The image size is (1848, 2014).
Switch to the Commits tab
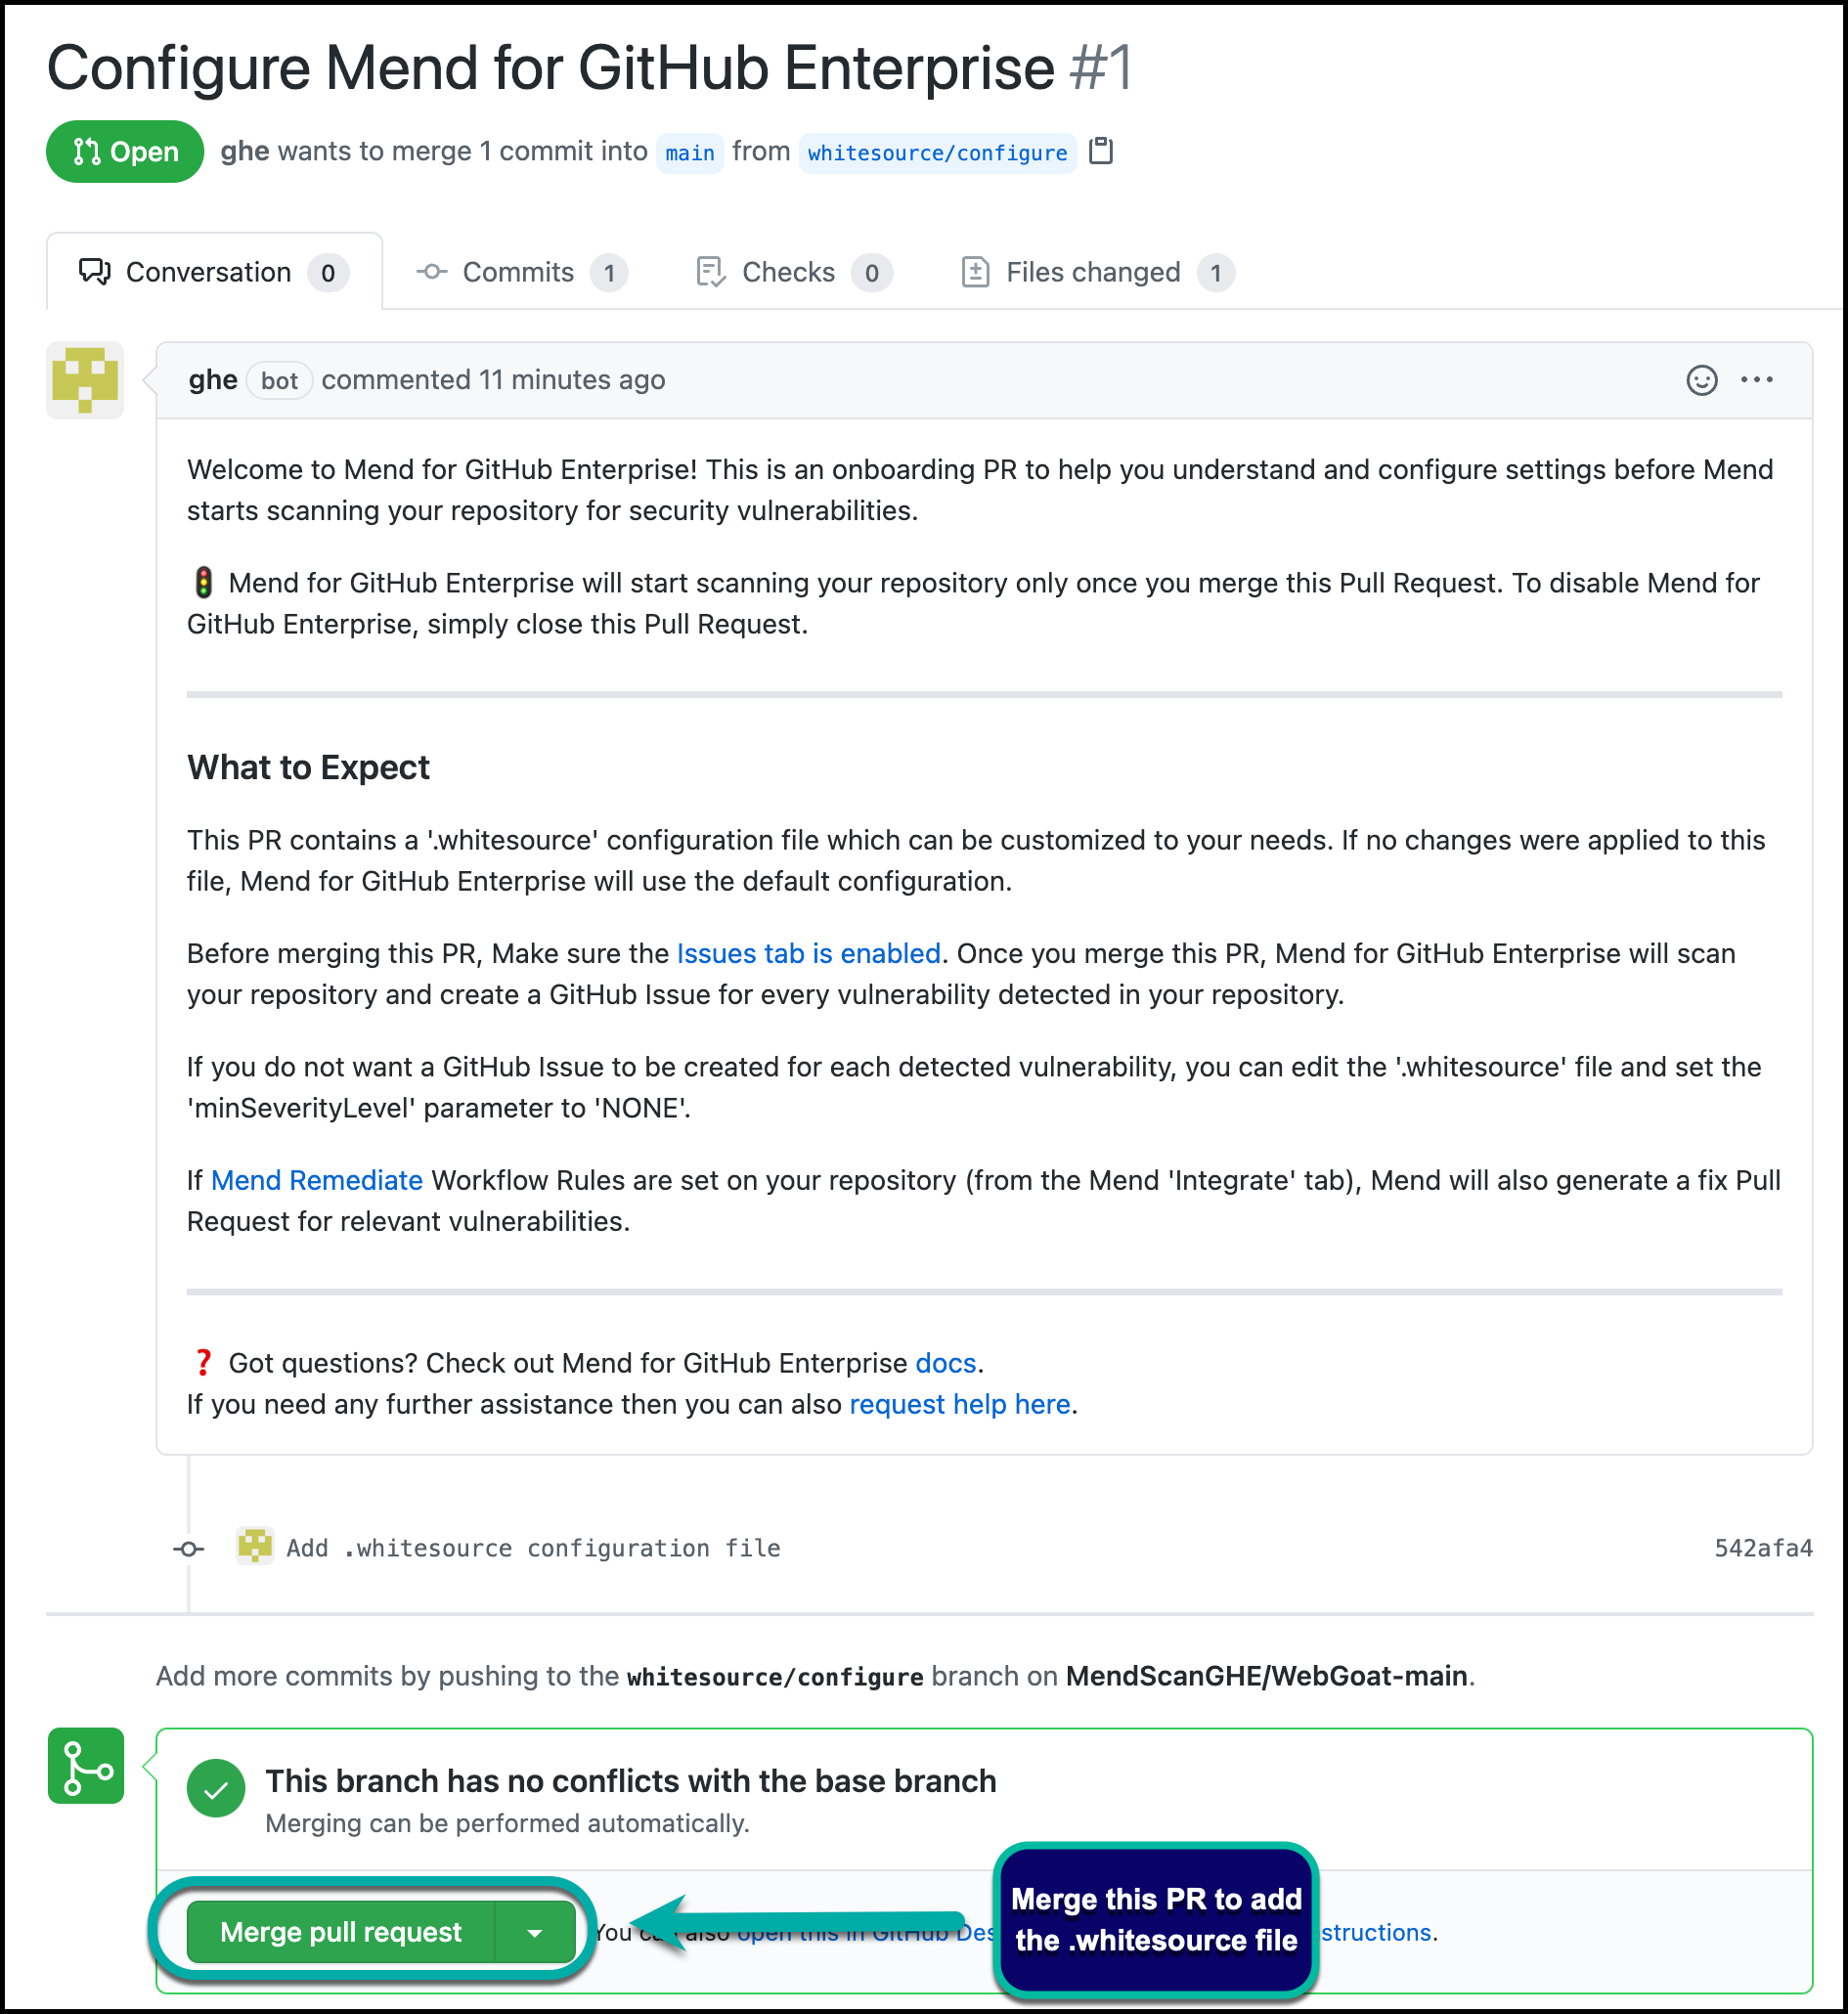tap(521, 272)
